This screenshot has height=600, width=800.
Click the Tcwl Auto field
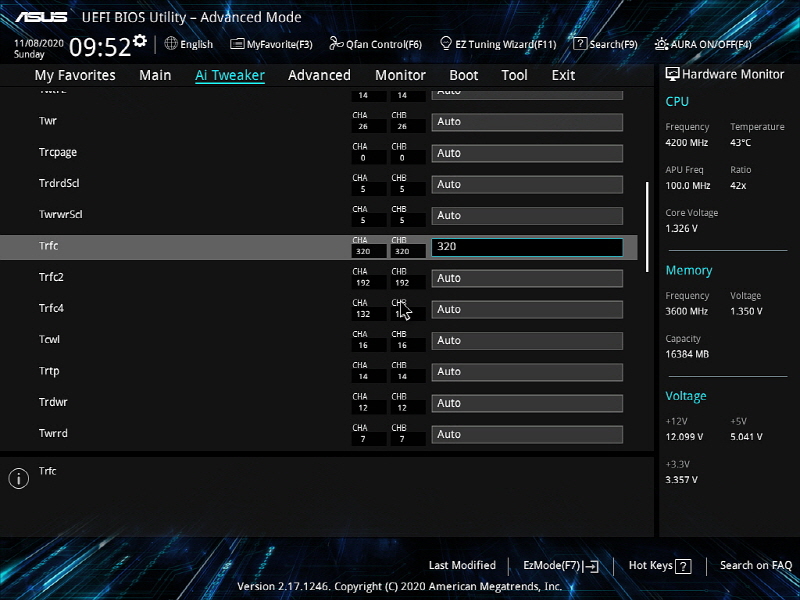527,340
